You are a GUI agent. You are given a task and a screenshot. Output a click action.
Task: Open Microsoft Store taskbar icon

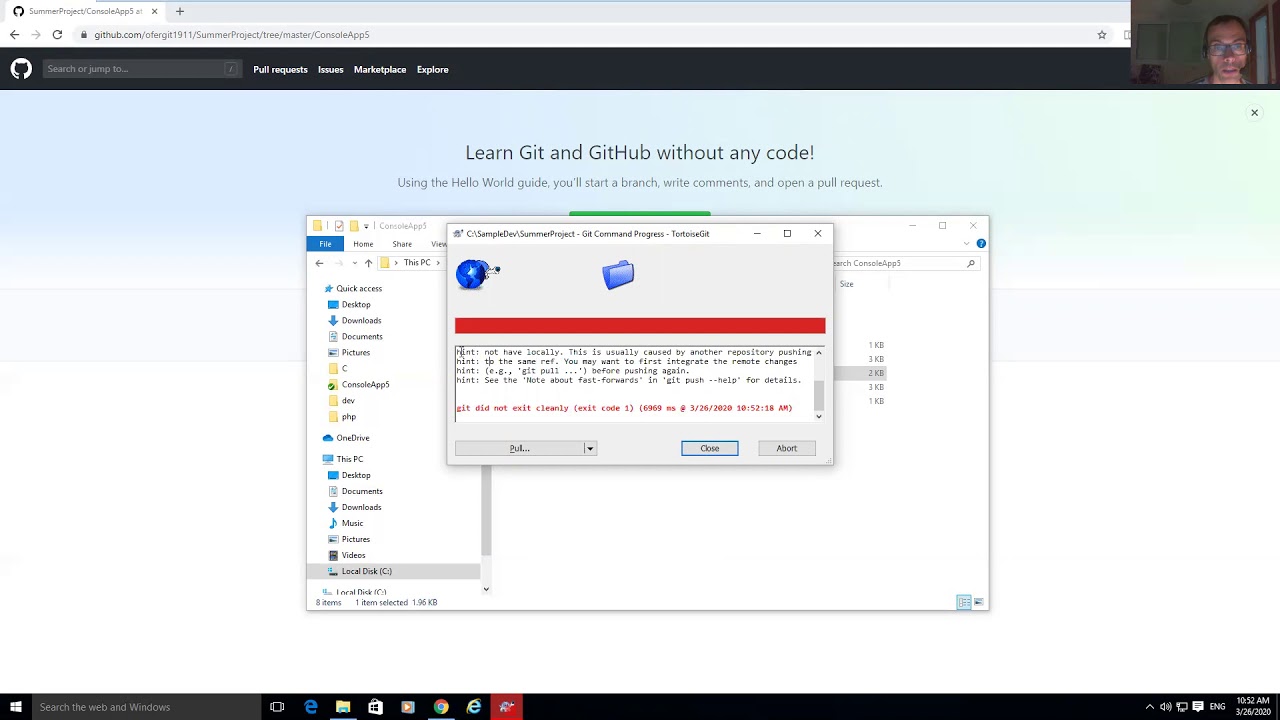[375, 707]
